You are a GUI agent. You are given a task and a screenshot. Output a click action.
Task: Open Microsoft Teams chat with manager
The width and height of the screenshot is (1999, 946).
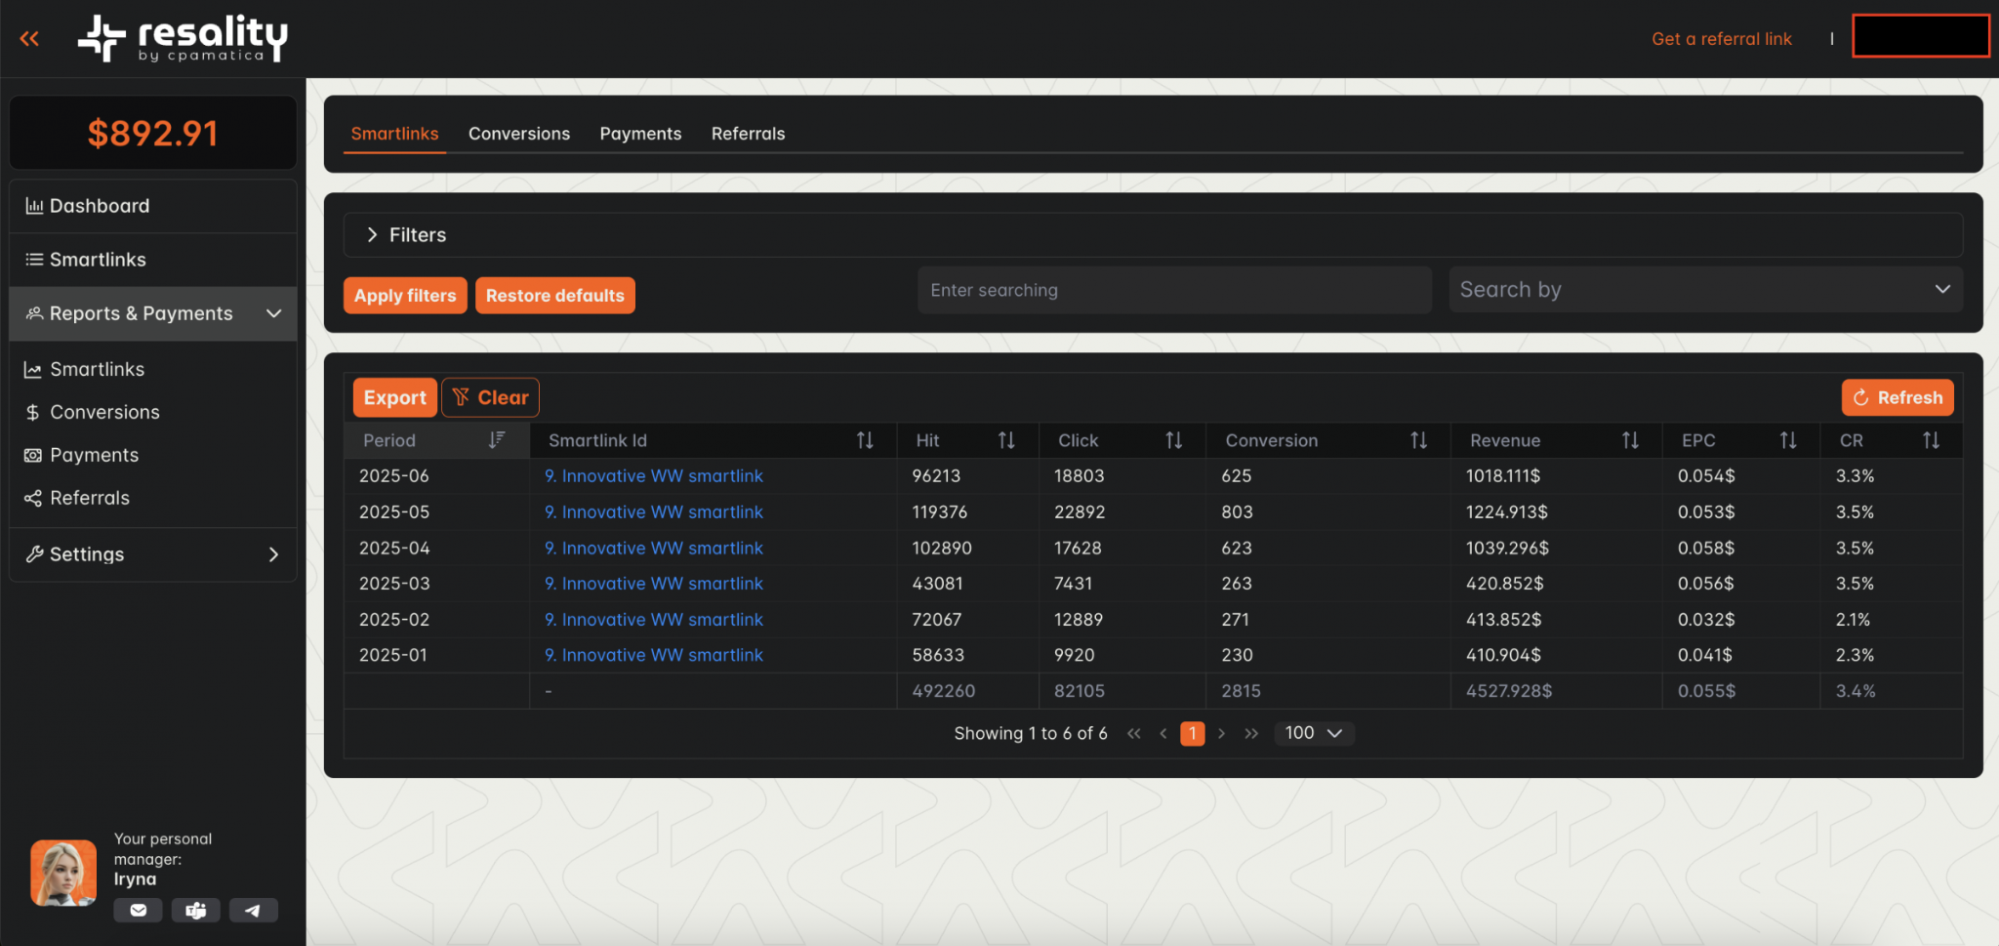(x=196, y=910)
